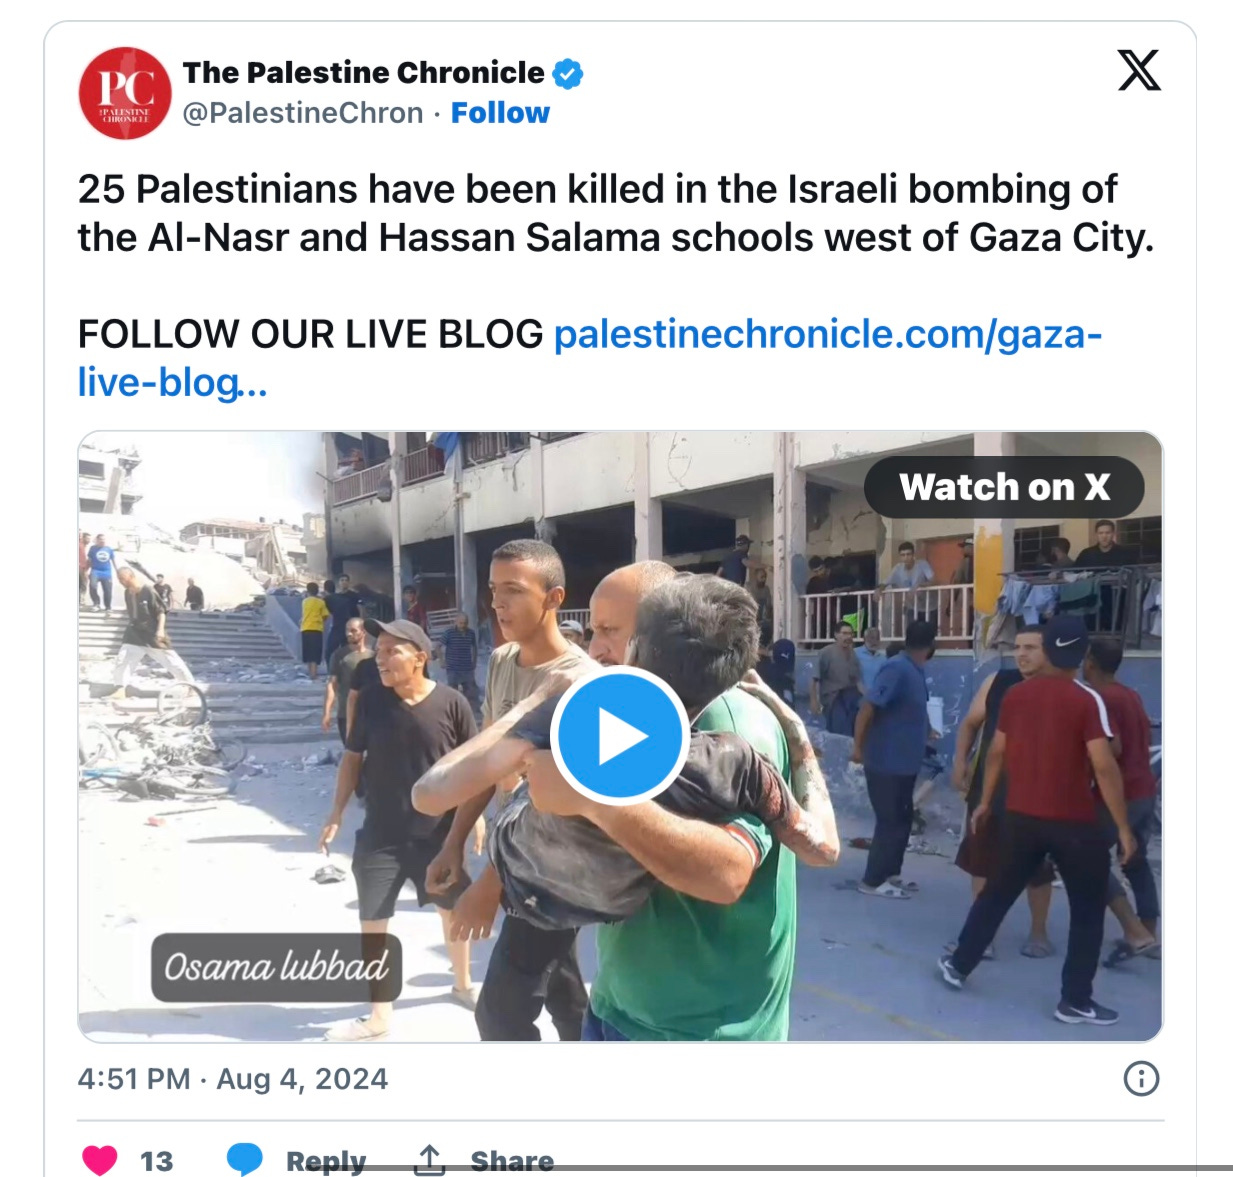This screenshot has width=1233, height=1177.
Task: Click the tweet body text
Action: [616, 213]
